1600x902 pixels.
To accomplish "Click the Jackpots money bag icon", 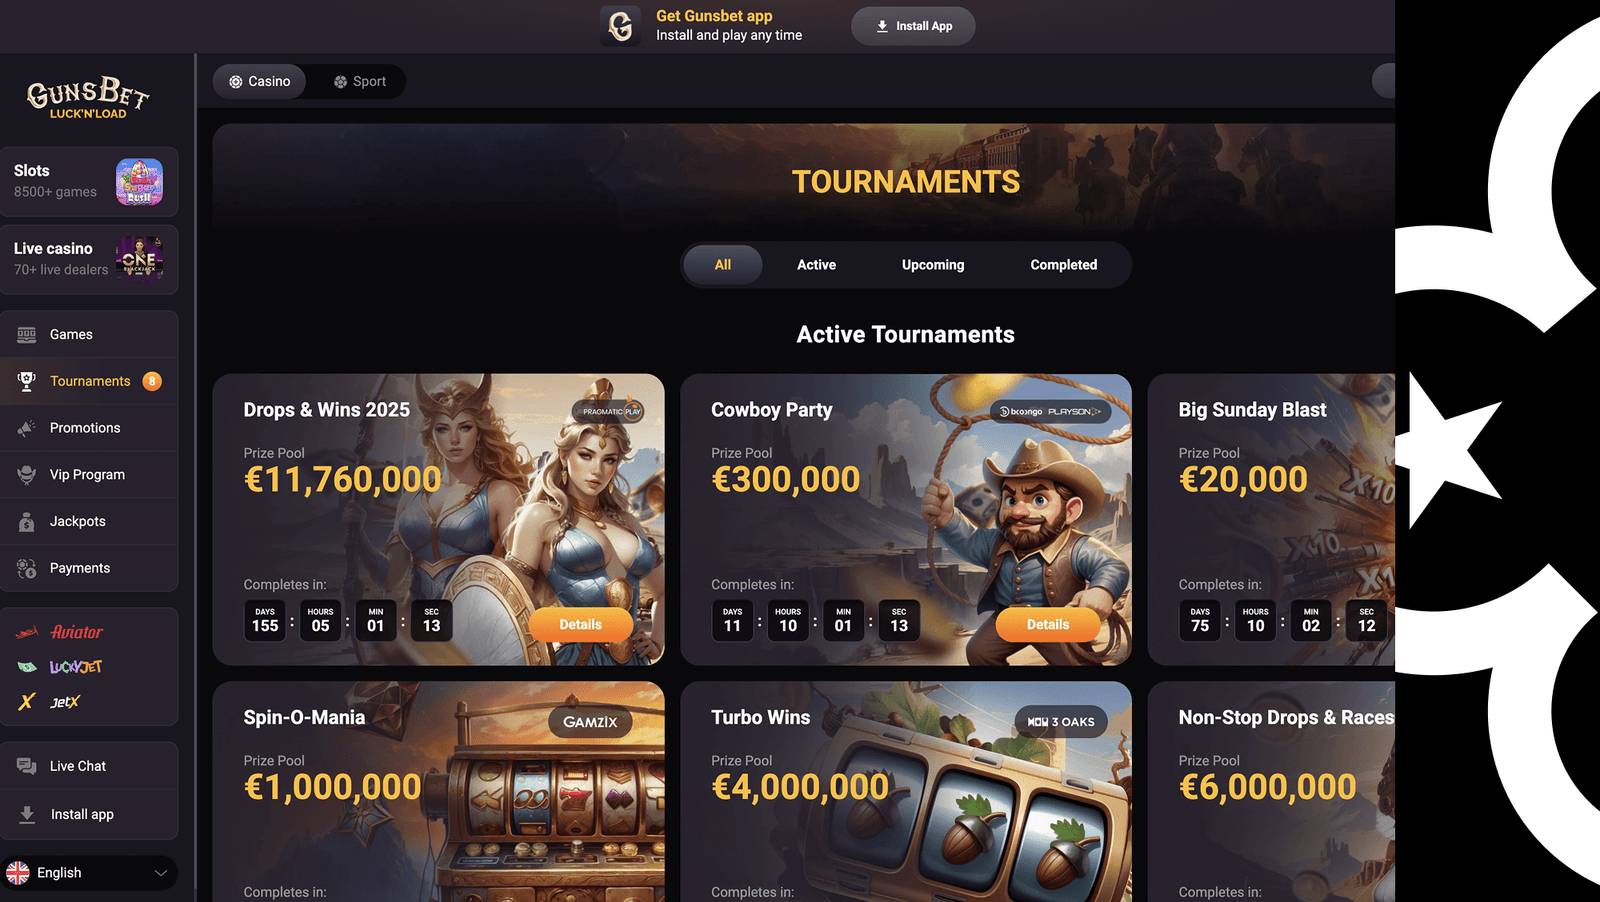I will pos(27,521).
